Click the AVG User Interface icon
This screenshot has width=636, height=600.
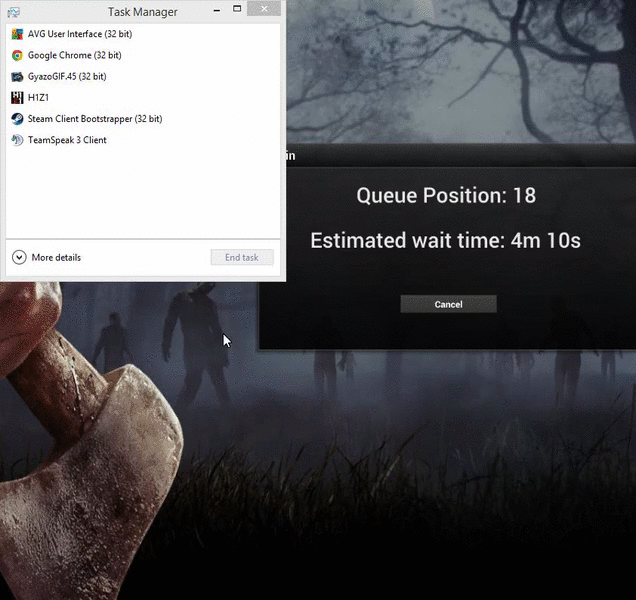click(17, 34)
